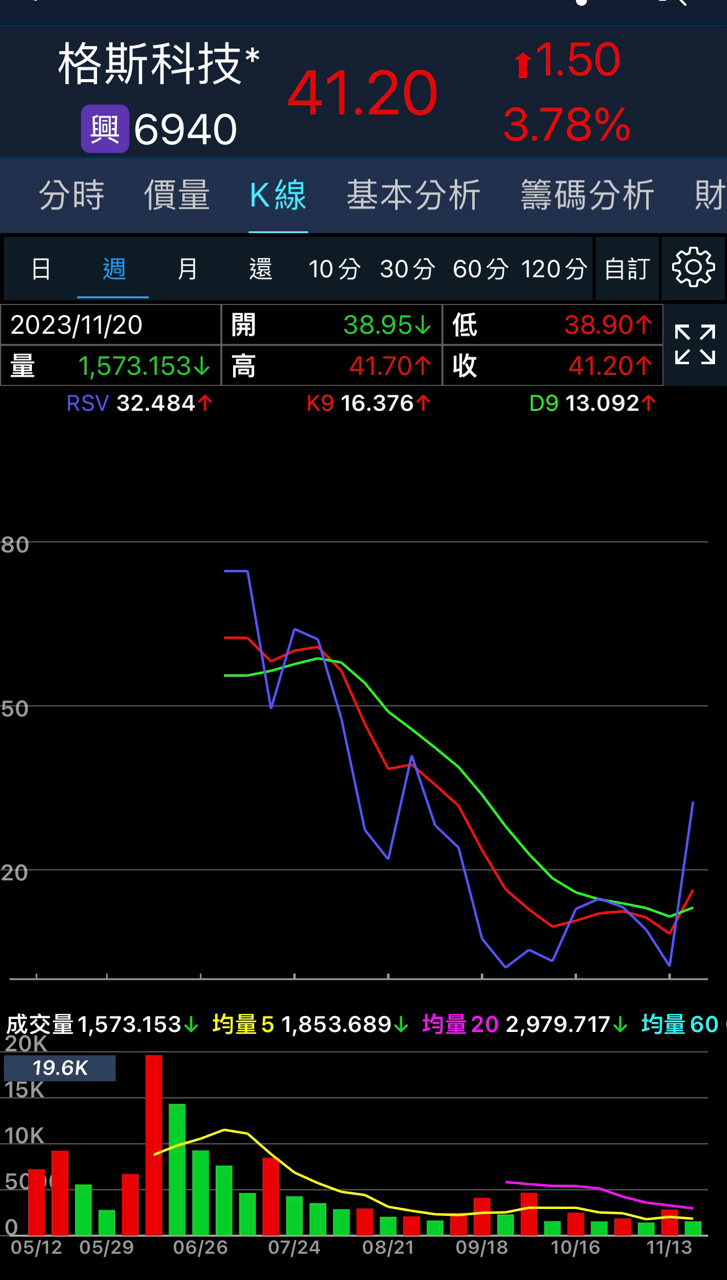The image size is (727, 1280).
Task: Select the 週 weekly period
Action: [x=114, y=269]
